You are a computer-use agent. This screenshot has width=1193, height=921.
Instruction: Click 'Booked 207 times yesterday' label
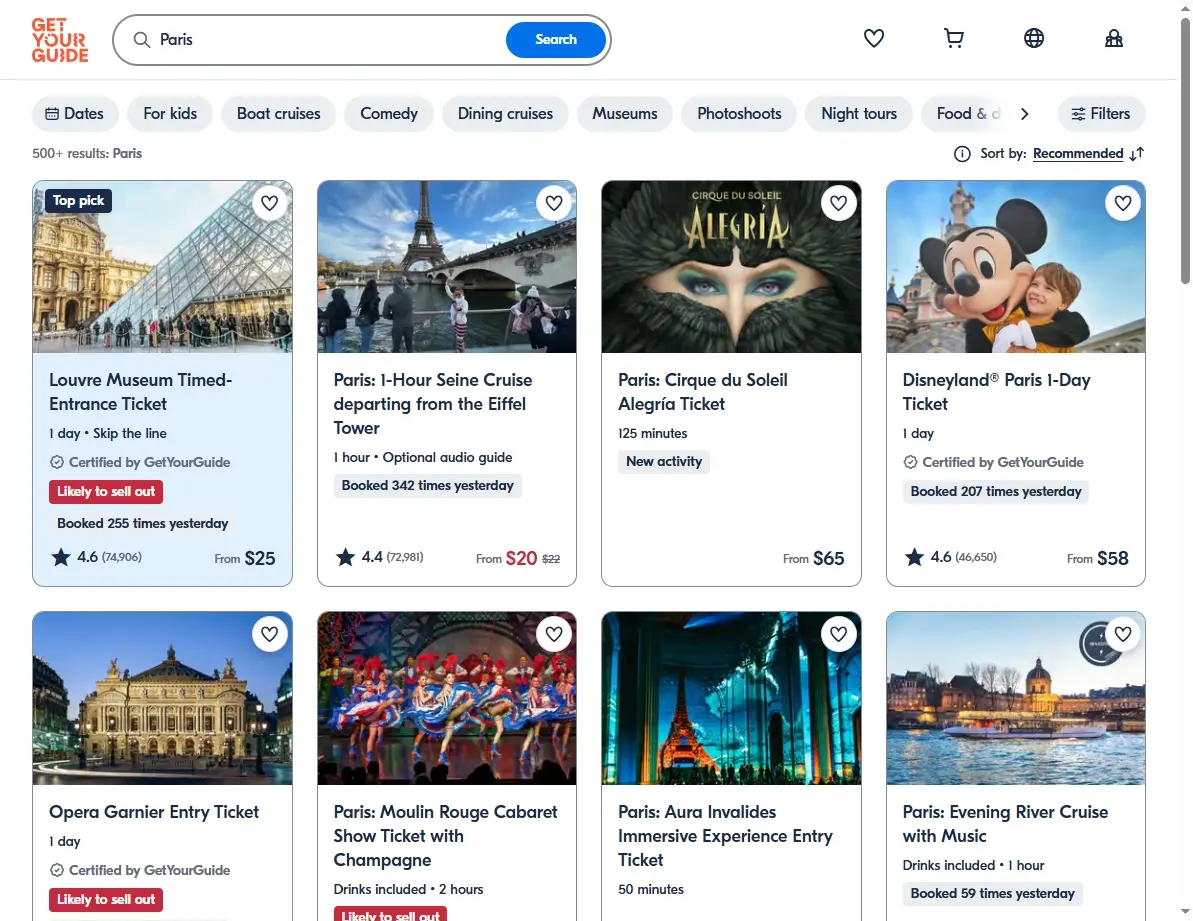click(996, 491)
